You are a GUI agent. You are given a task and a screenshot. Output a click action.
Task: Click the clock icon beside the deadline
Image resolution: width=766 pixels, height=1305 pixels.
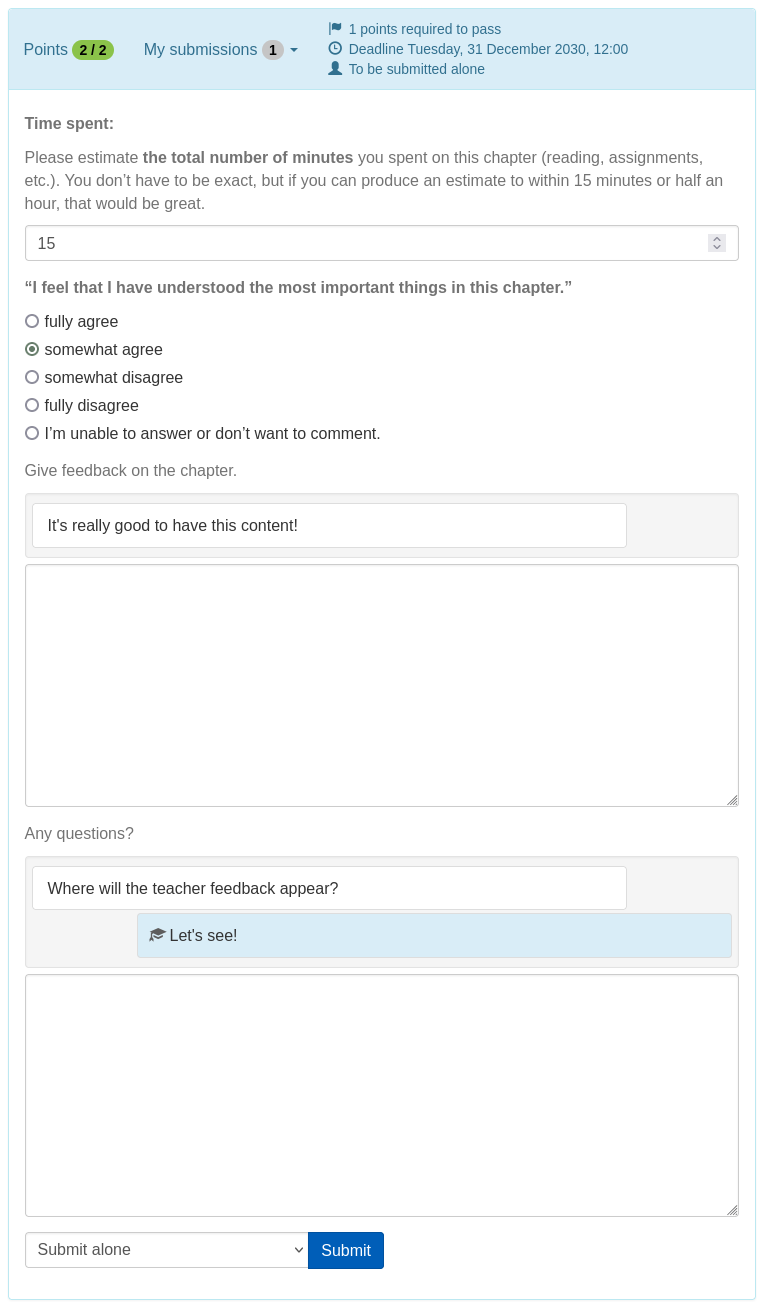335,49
